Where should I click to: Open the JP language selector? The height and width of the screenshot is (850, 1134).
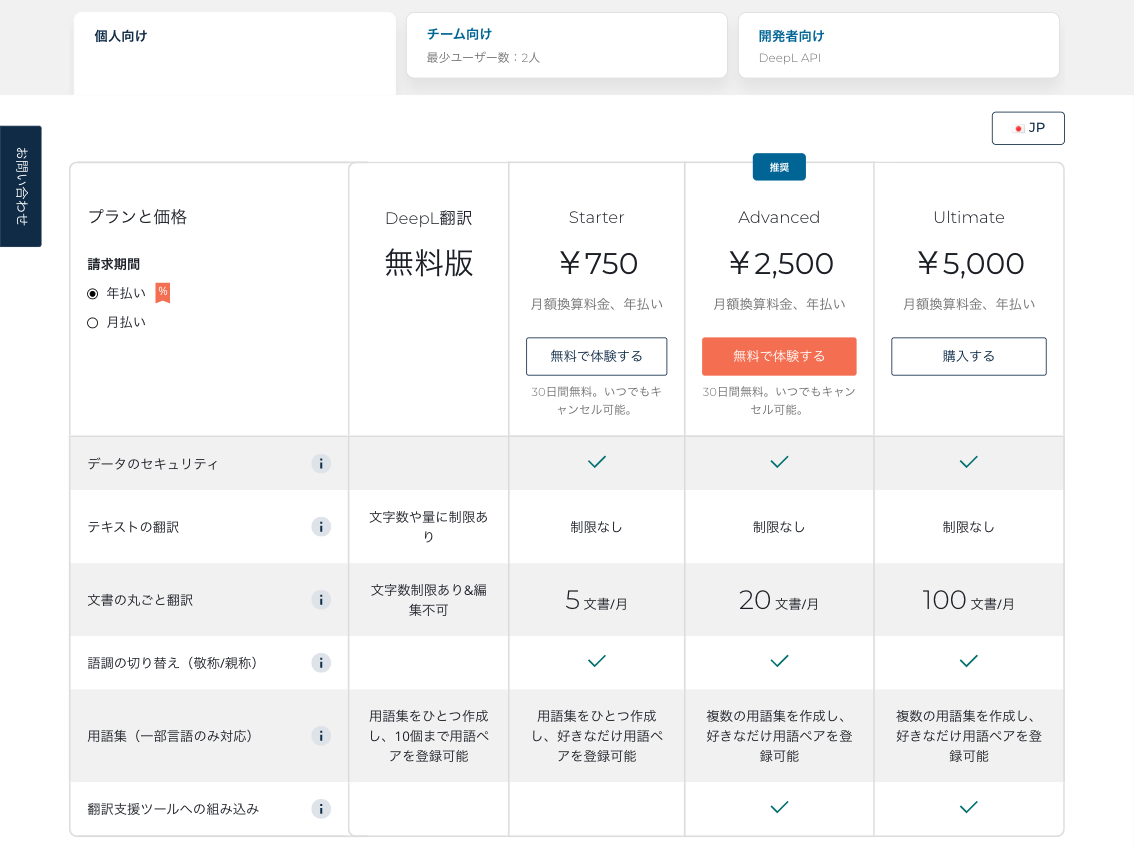pos(1028,128)
